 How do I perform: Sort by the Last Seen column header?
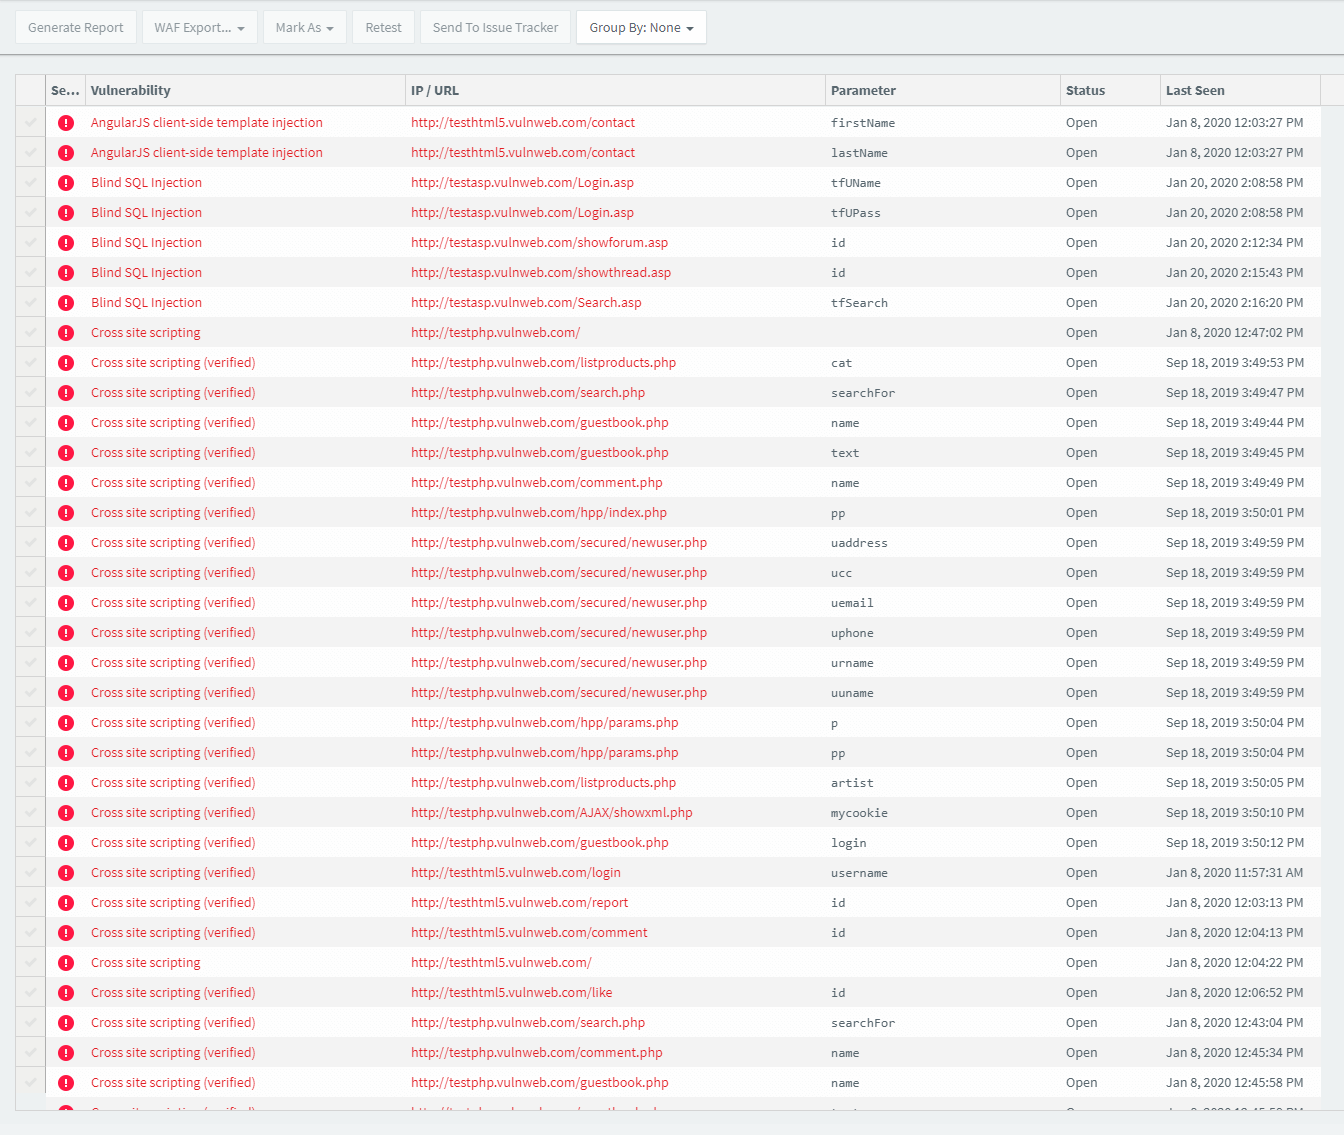(1195, 90)
